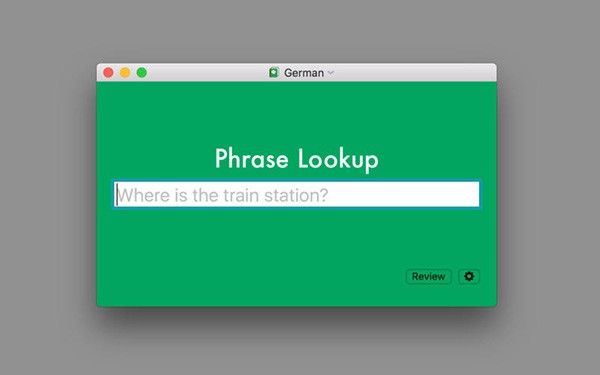Open settings with the gear icon

pos(469,276)
